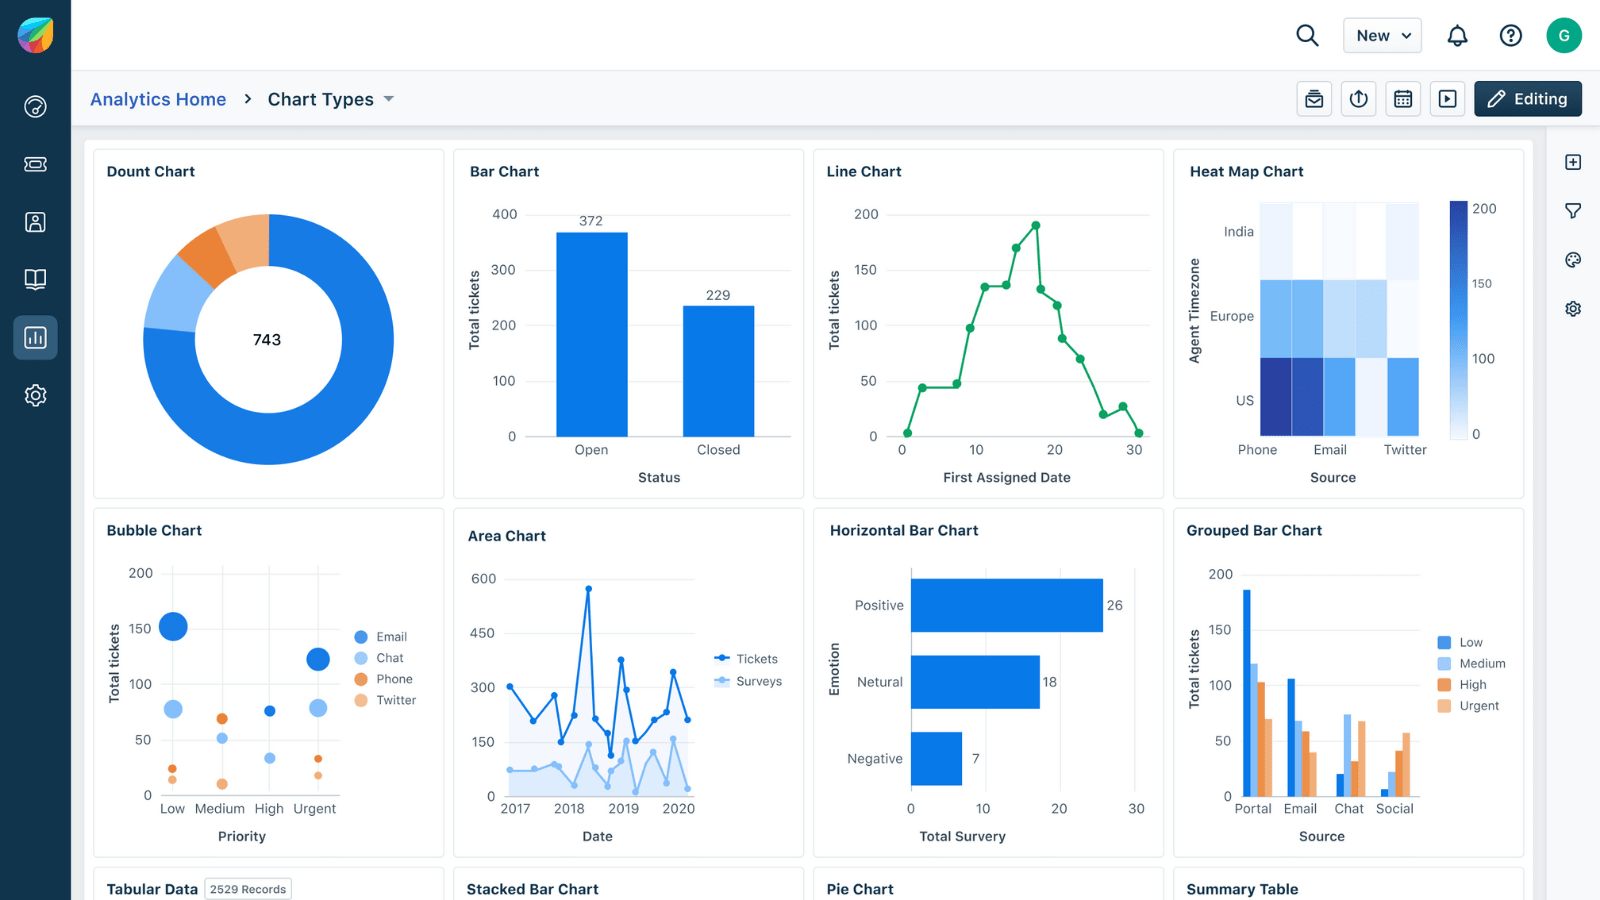The image size is (1600, 900).
Task: Click the Editing button
Action: (1527, 99)
